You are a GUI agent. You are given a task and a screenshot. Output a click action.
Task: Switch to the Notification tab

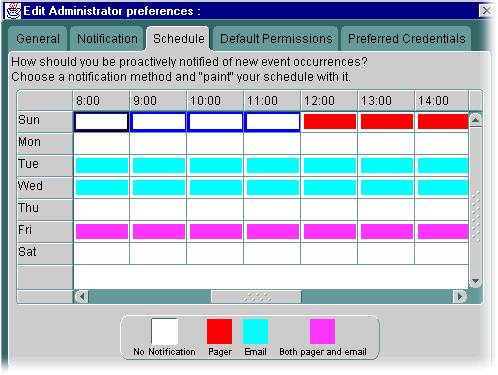coord(107,39)
